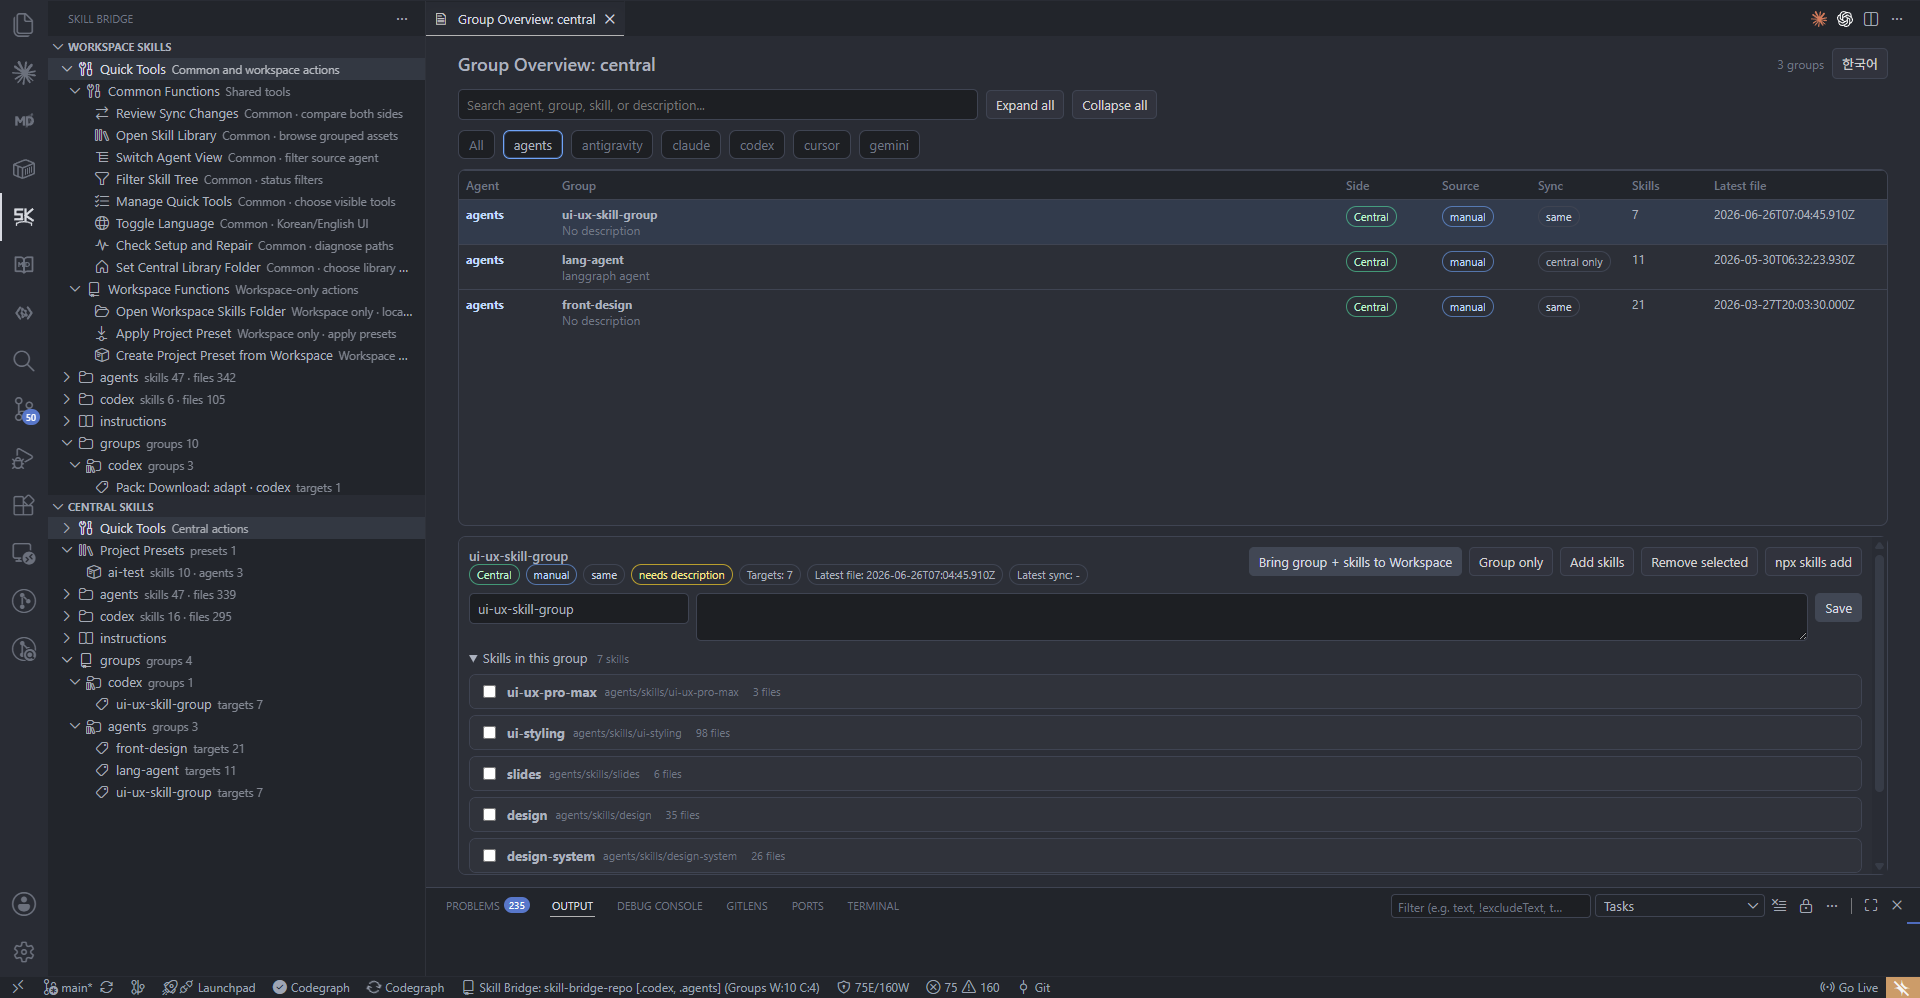Check the design-system skill checkbox

[x=489, y=855]
